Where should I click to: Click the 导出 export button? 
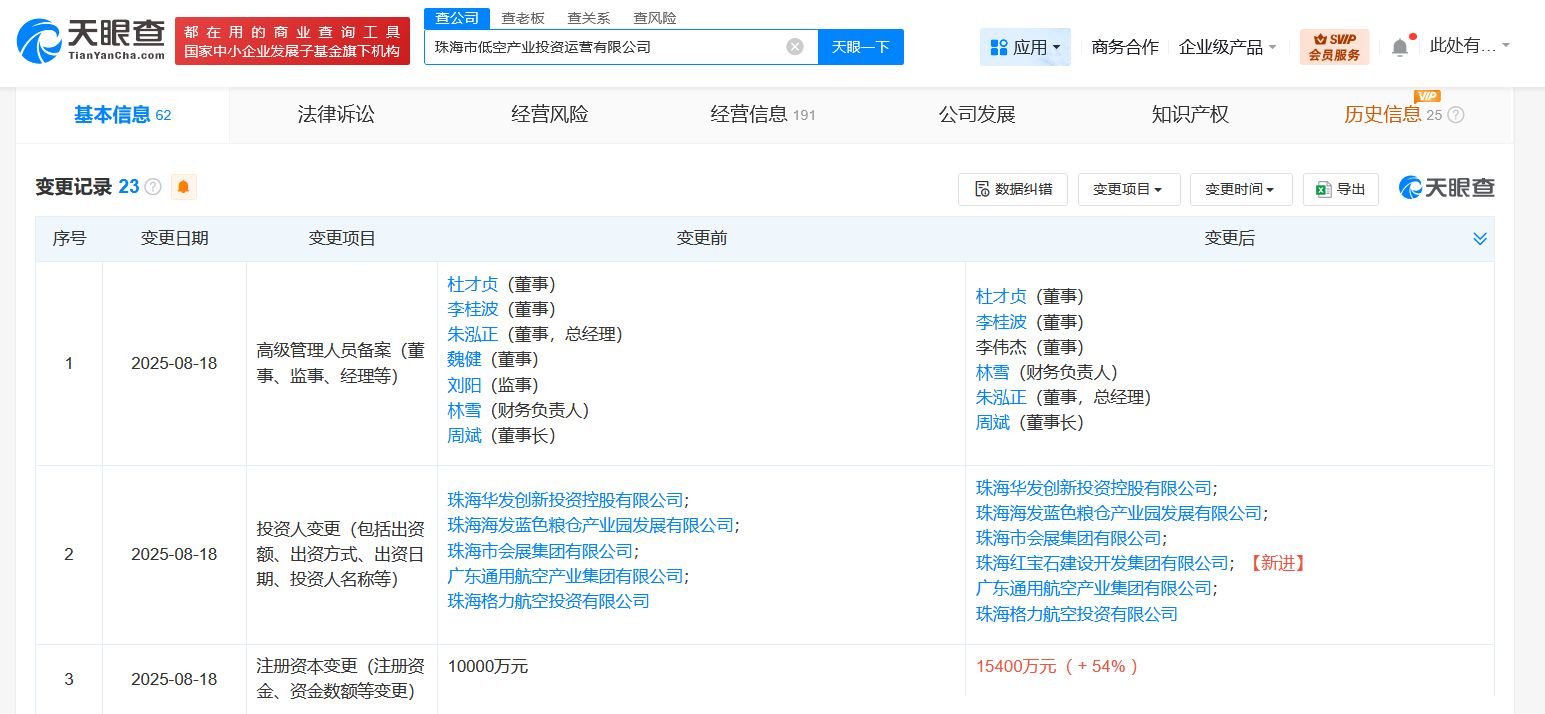coord(1341,189)
